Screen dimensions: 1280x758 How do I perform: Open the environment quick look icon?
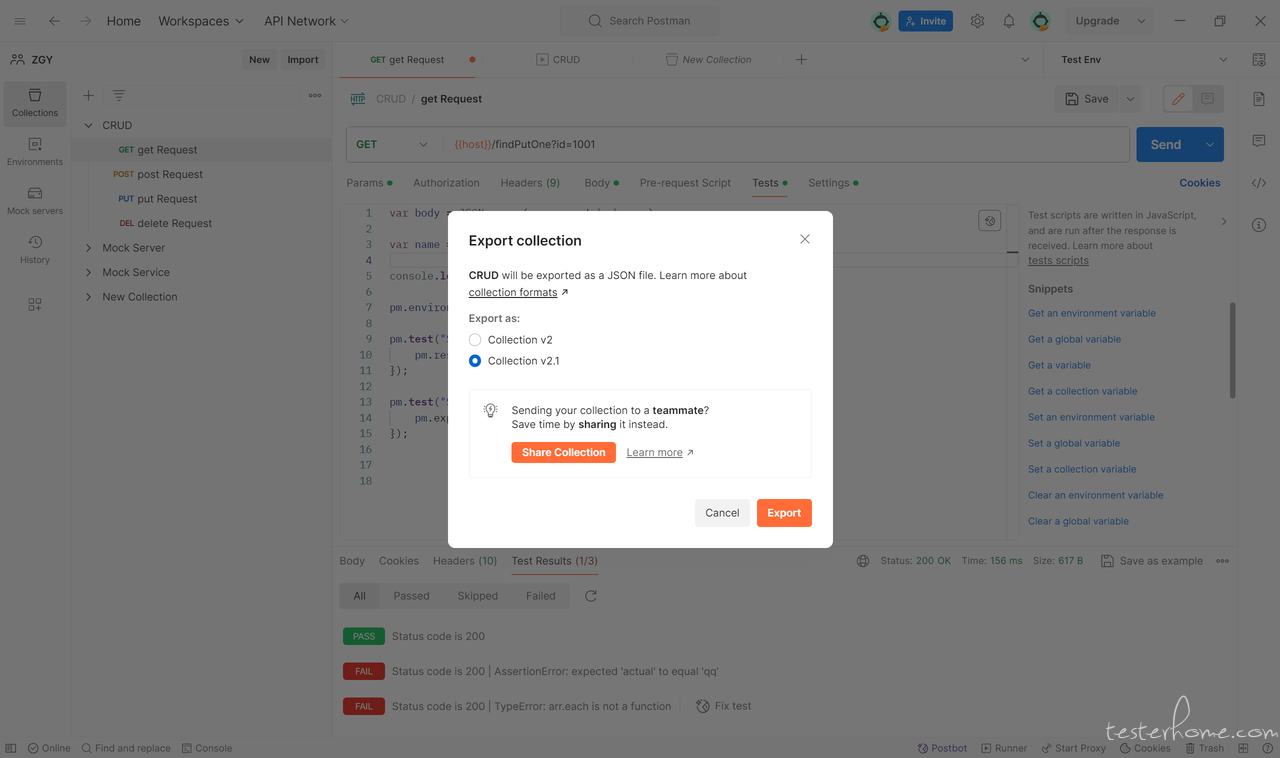click(1259, 59)
